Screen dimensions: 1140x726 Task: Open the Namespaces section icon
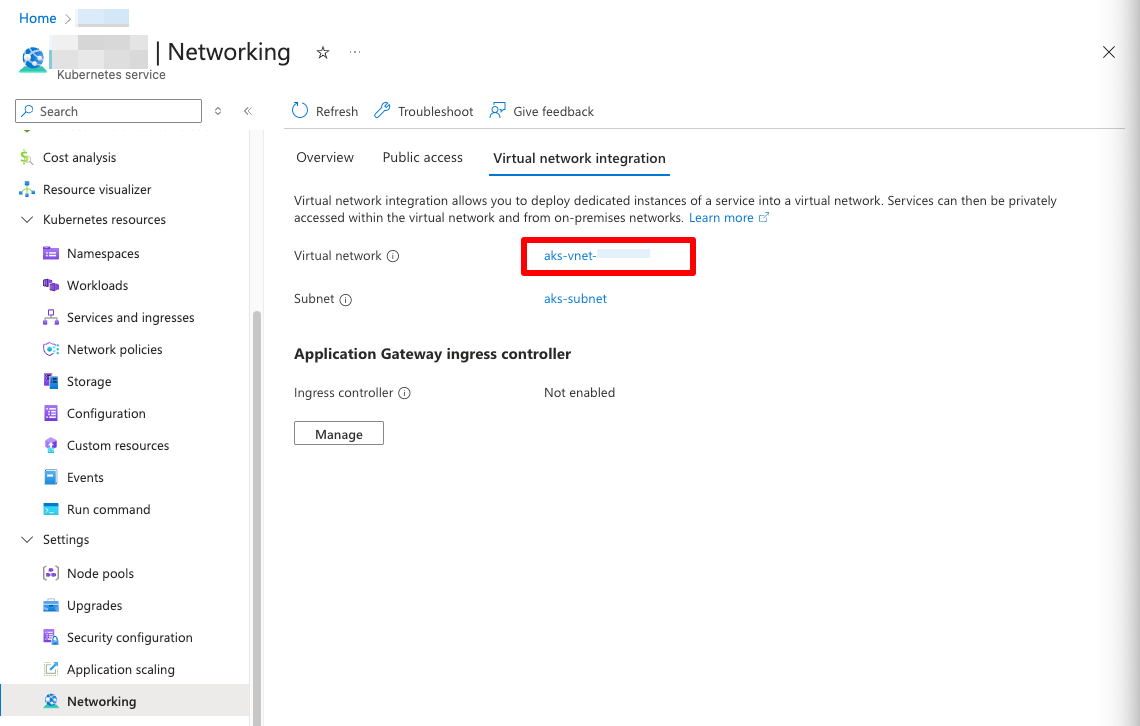pos(52,253)
